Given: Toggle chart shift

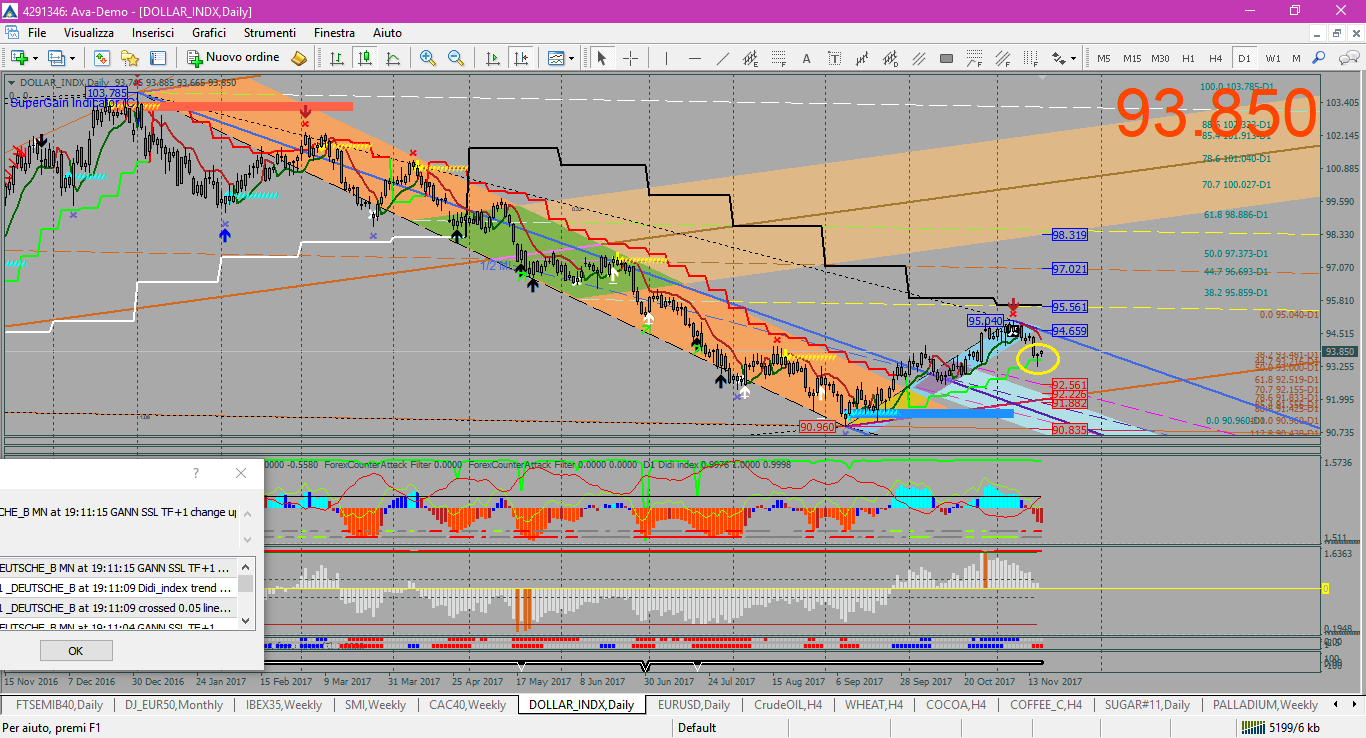Looking at the screenshot, I should [520, 58].
